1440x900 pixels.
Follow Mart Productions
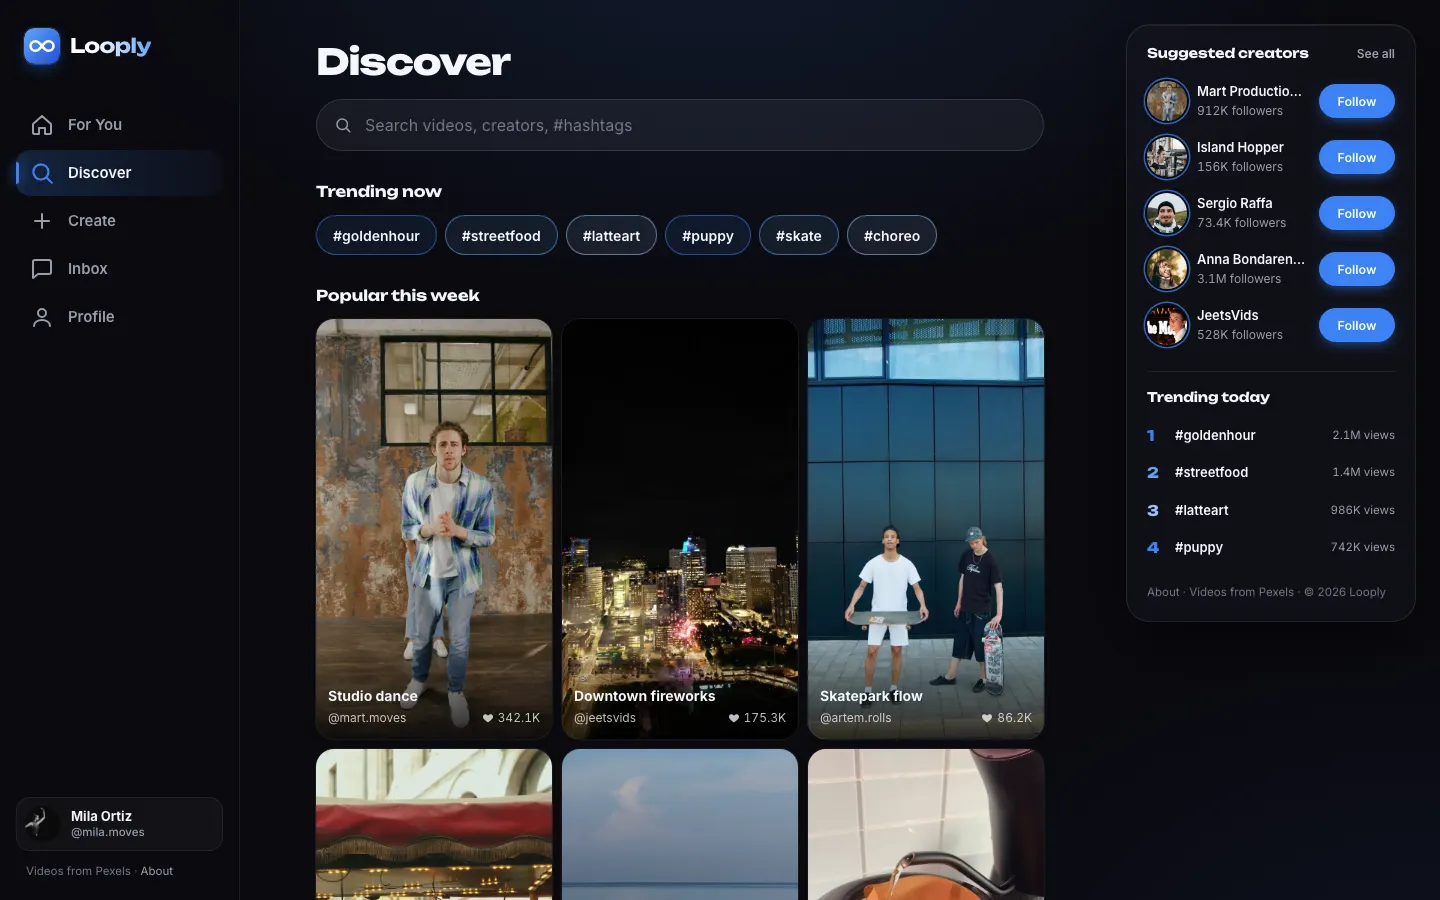[x=1356, y=101]
